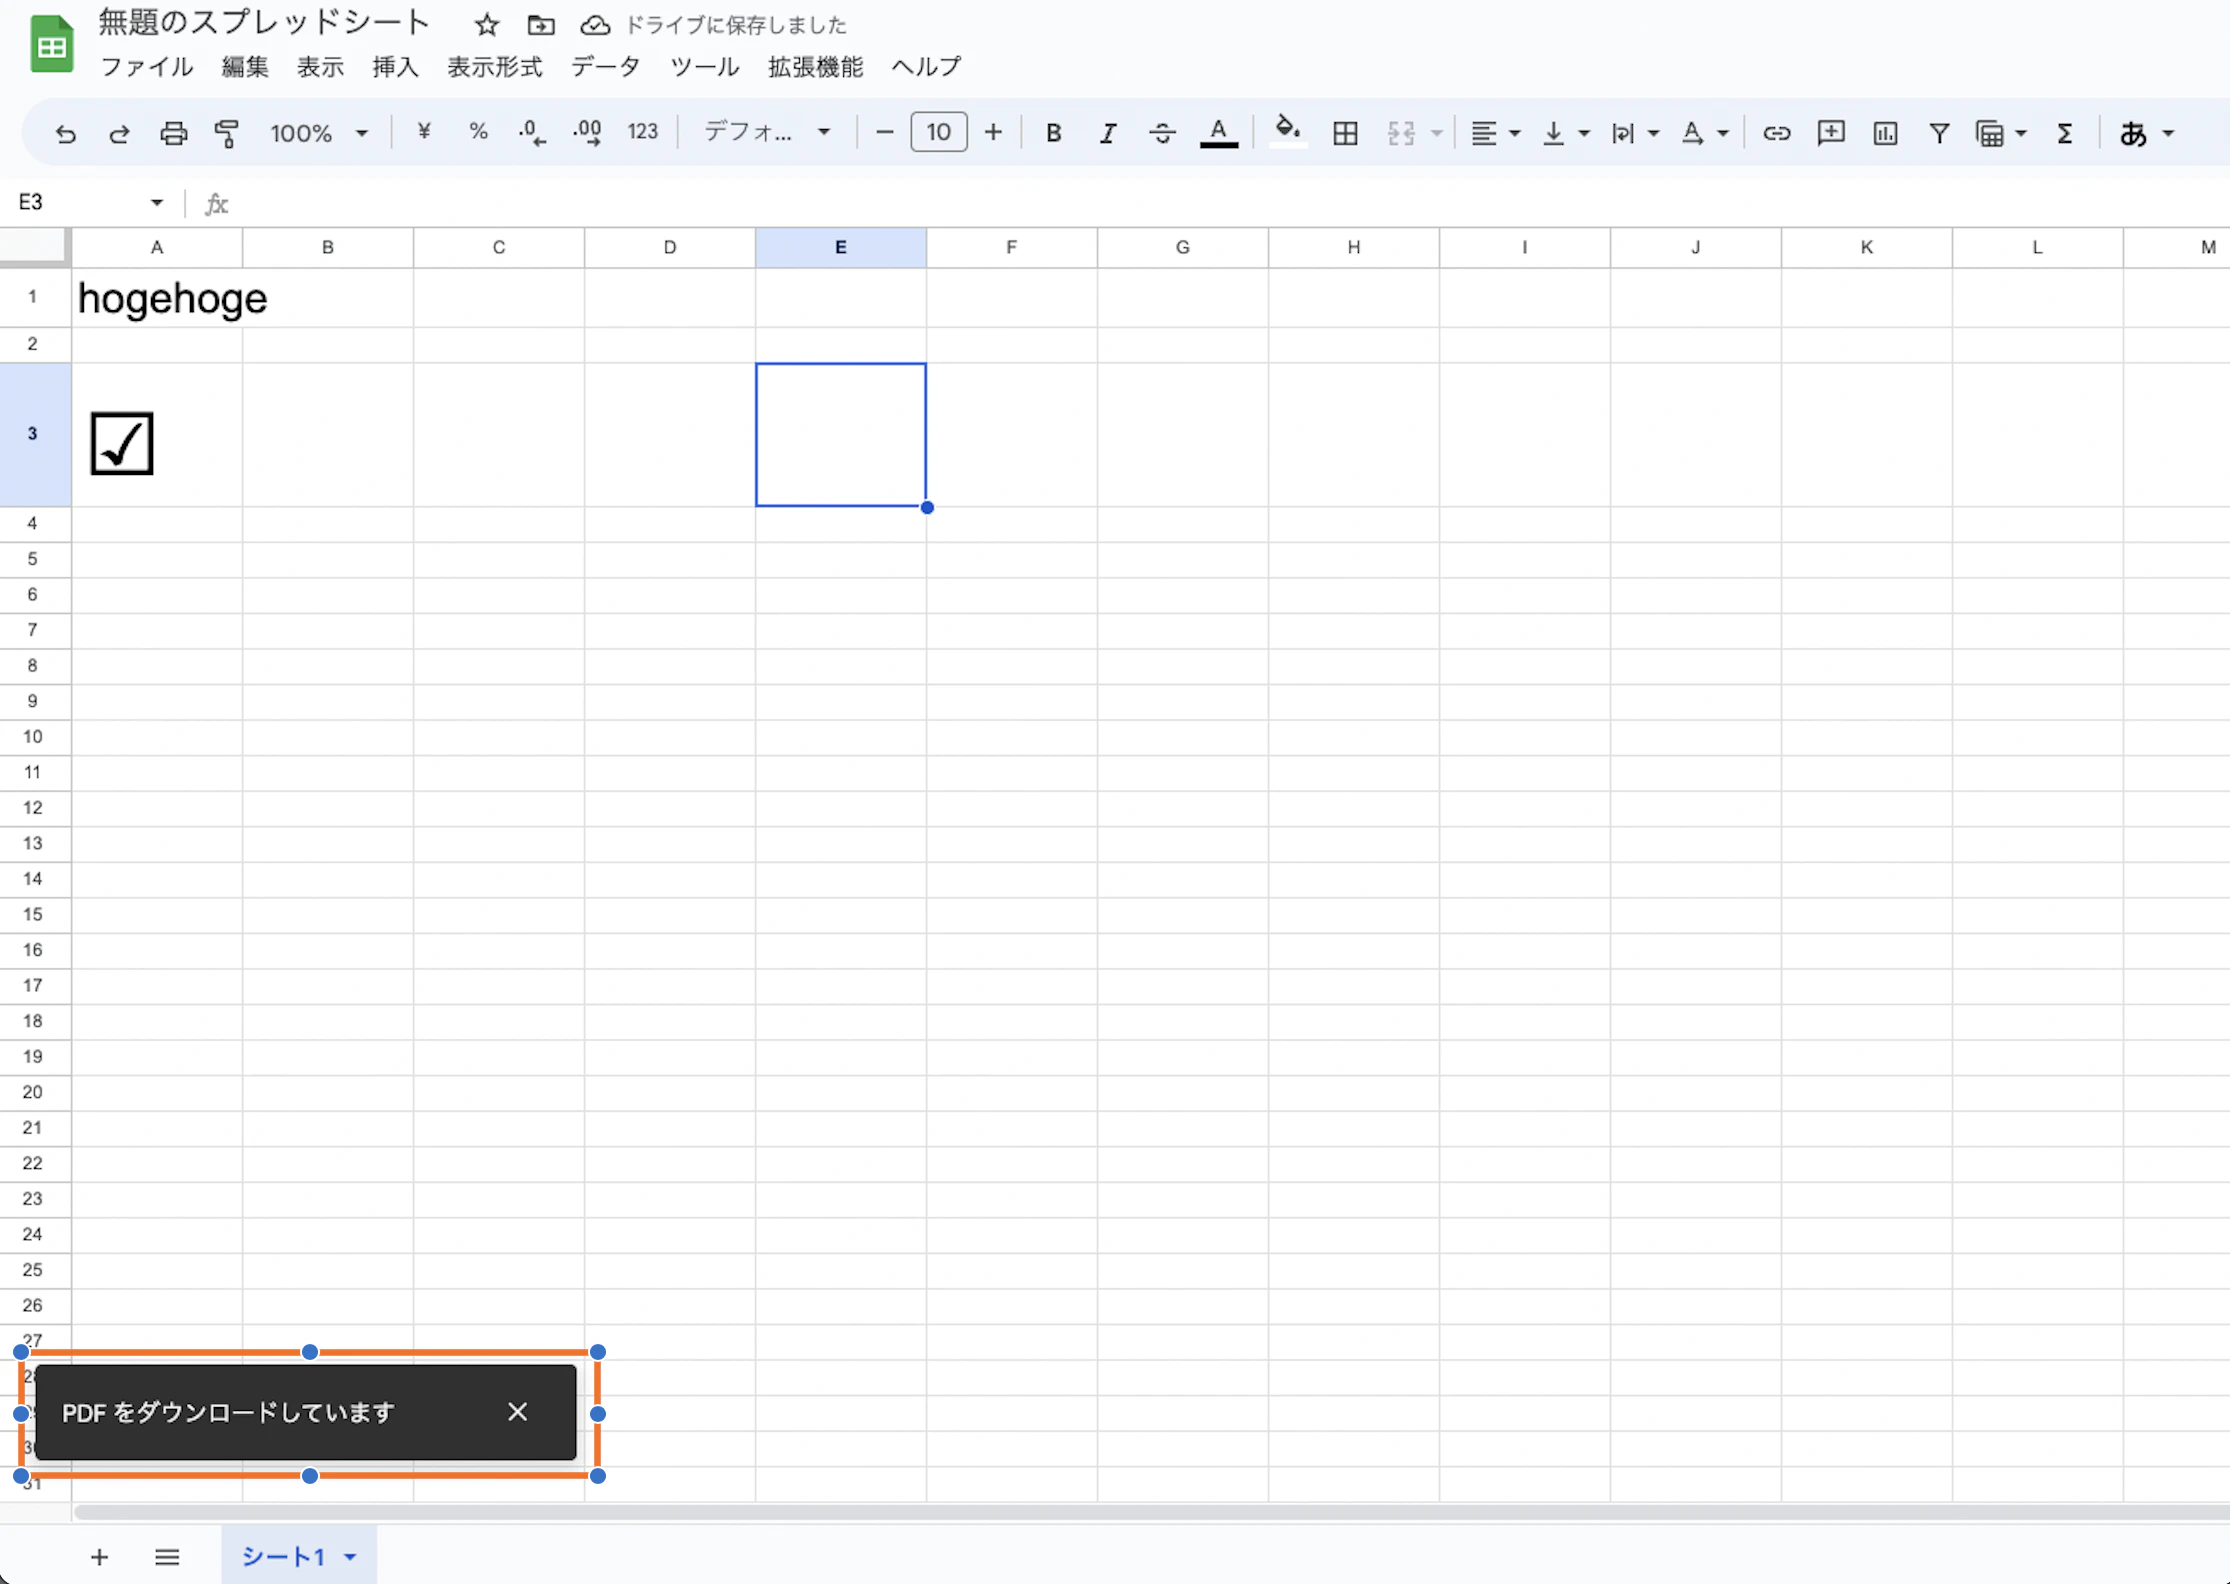Toggle the checkbox in cell A3
Screen dimensions: 2230x1584
(122, 443)
